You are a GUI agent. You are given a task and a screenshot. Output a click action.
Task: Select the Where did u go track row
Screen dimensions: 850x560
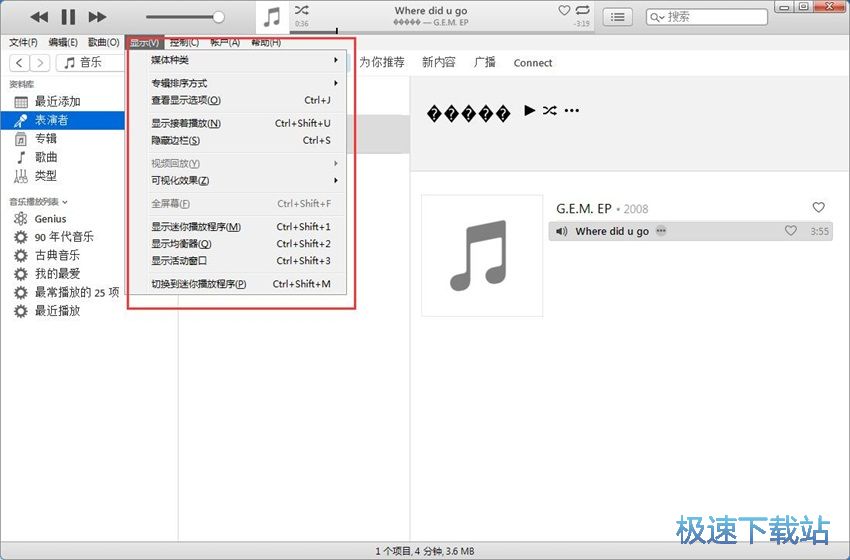691,231
